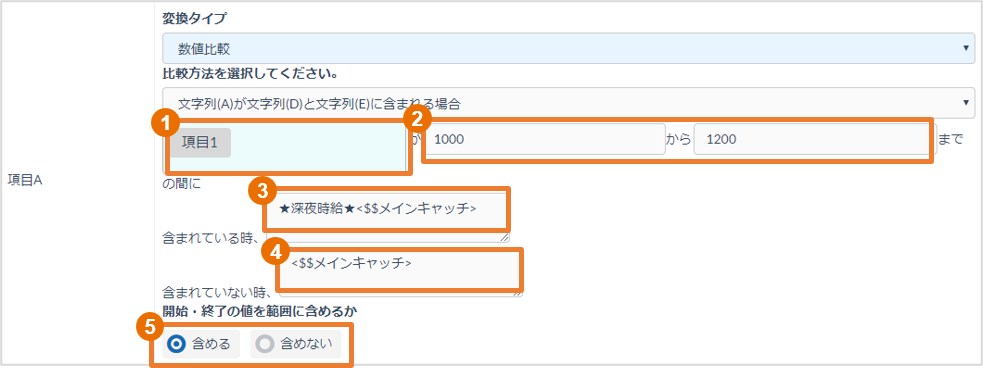Screen dimensions: 983x368
Task: Click the resize handle of the lower <$$メインキャッチ> textarea
Action: [x=518, y=291]
